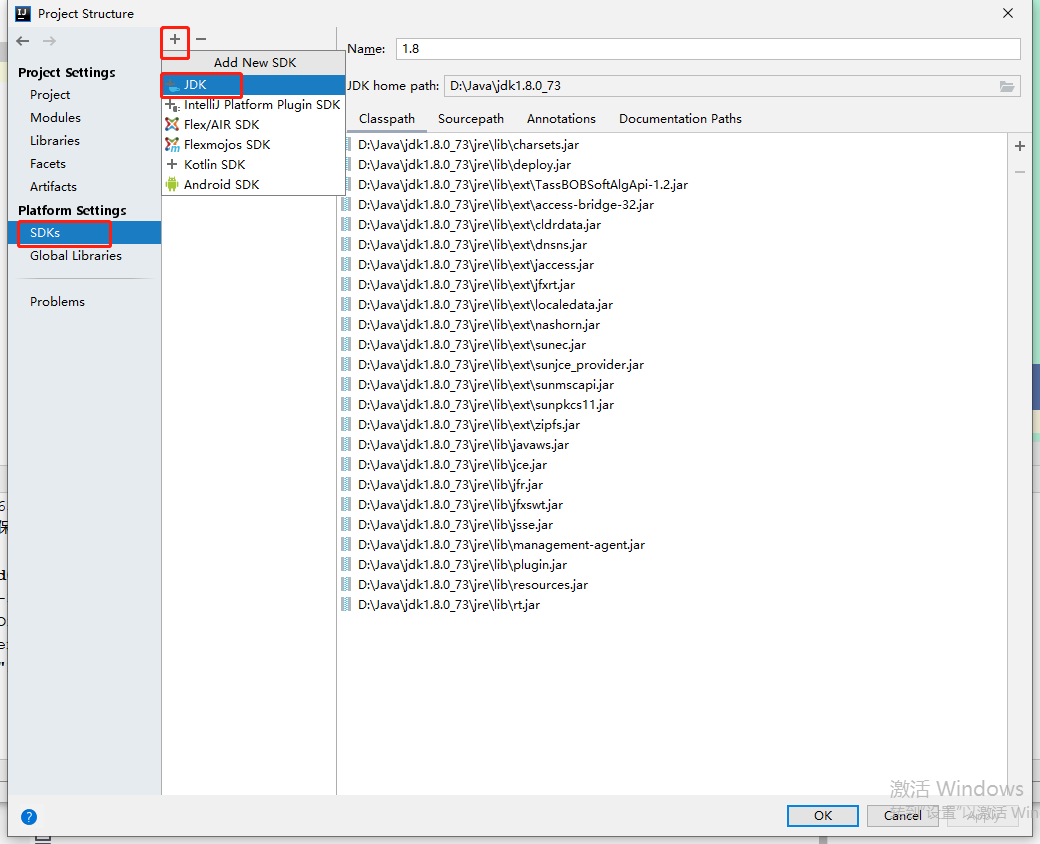1040x844 pixels.
Task: Choose JDK from Add New SDK menu
Action: click(x=253, y=85)
